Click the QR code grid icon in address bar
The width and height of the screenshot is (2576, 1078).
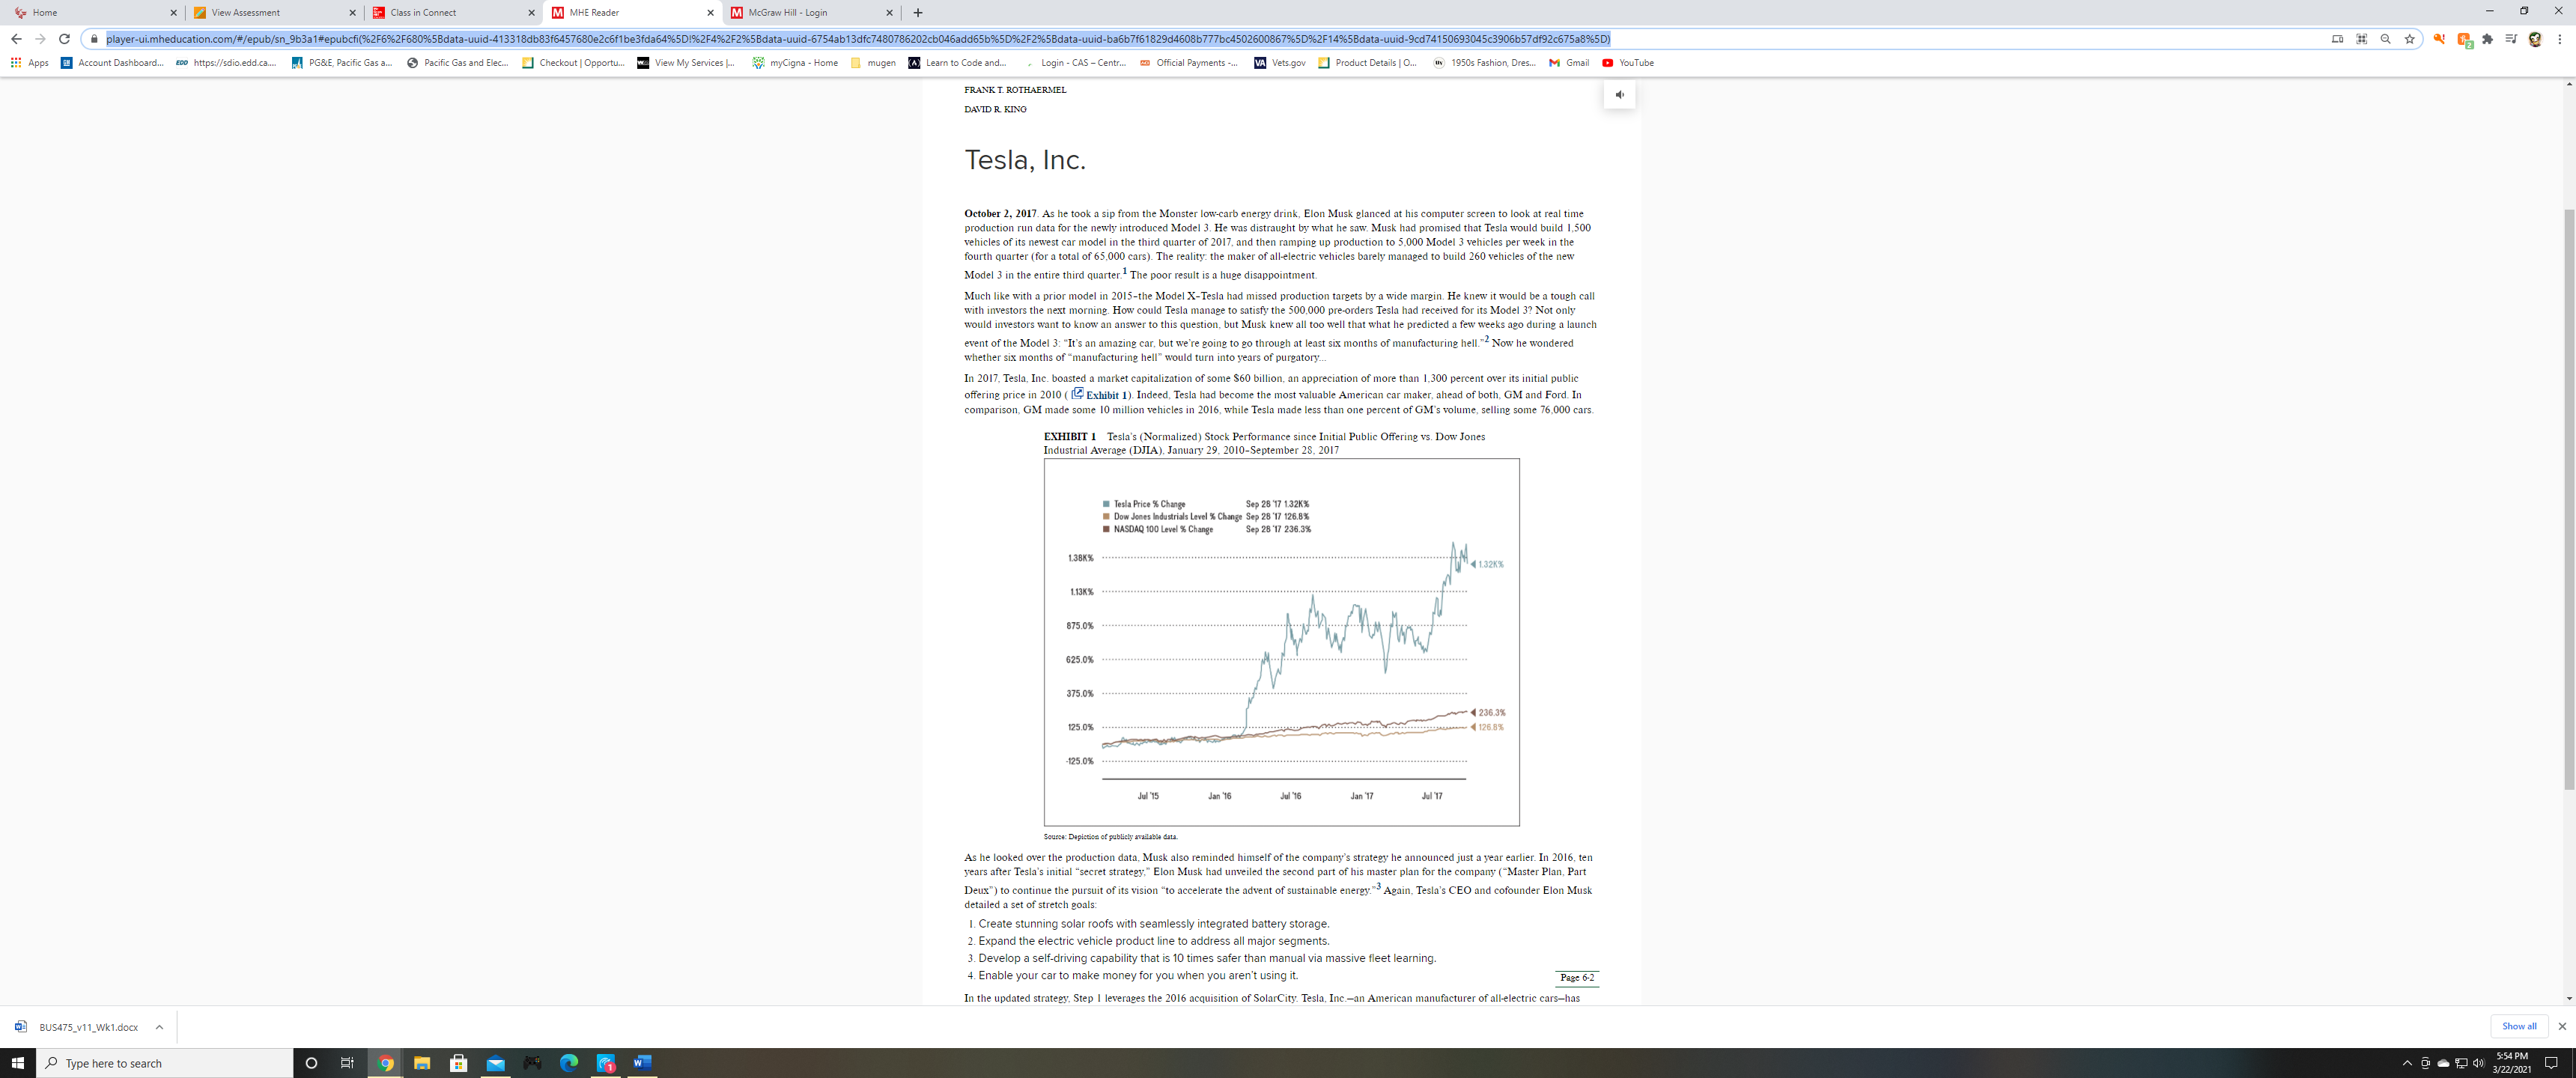pyautogui.click(x=2361, y=39)
